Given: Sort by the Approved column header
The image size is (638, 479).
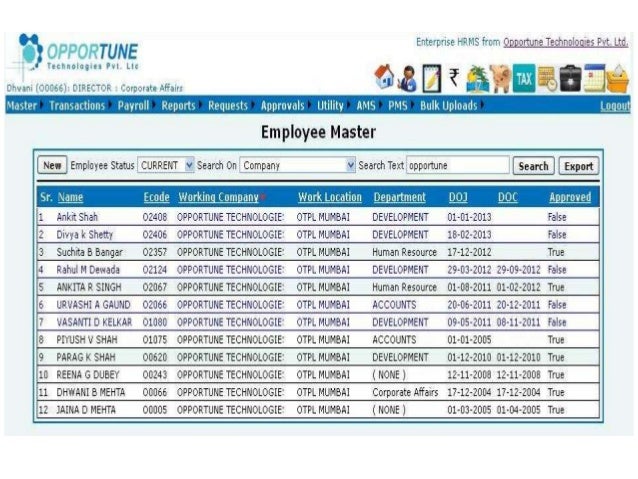Looking at the screenshot, I should [570, 197].
